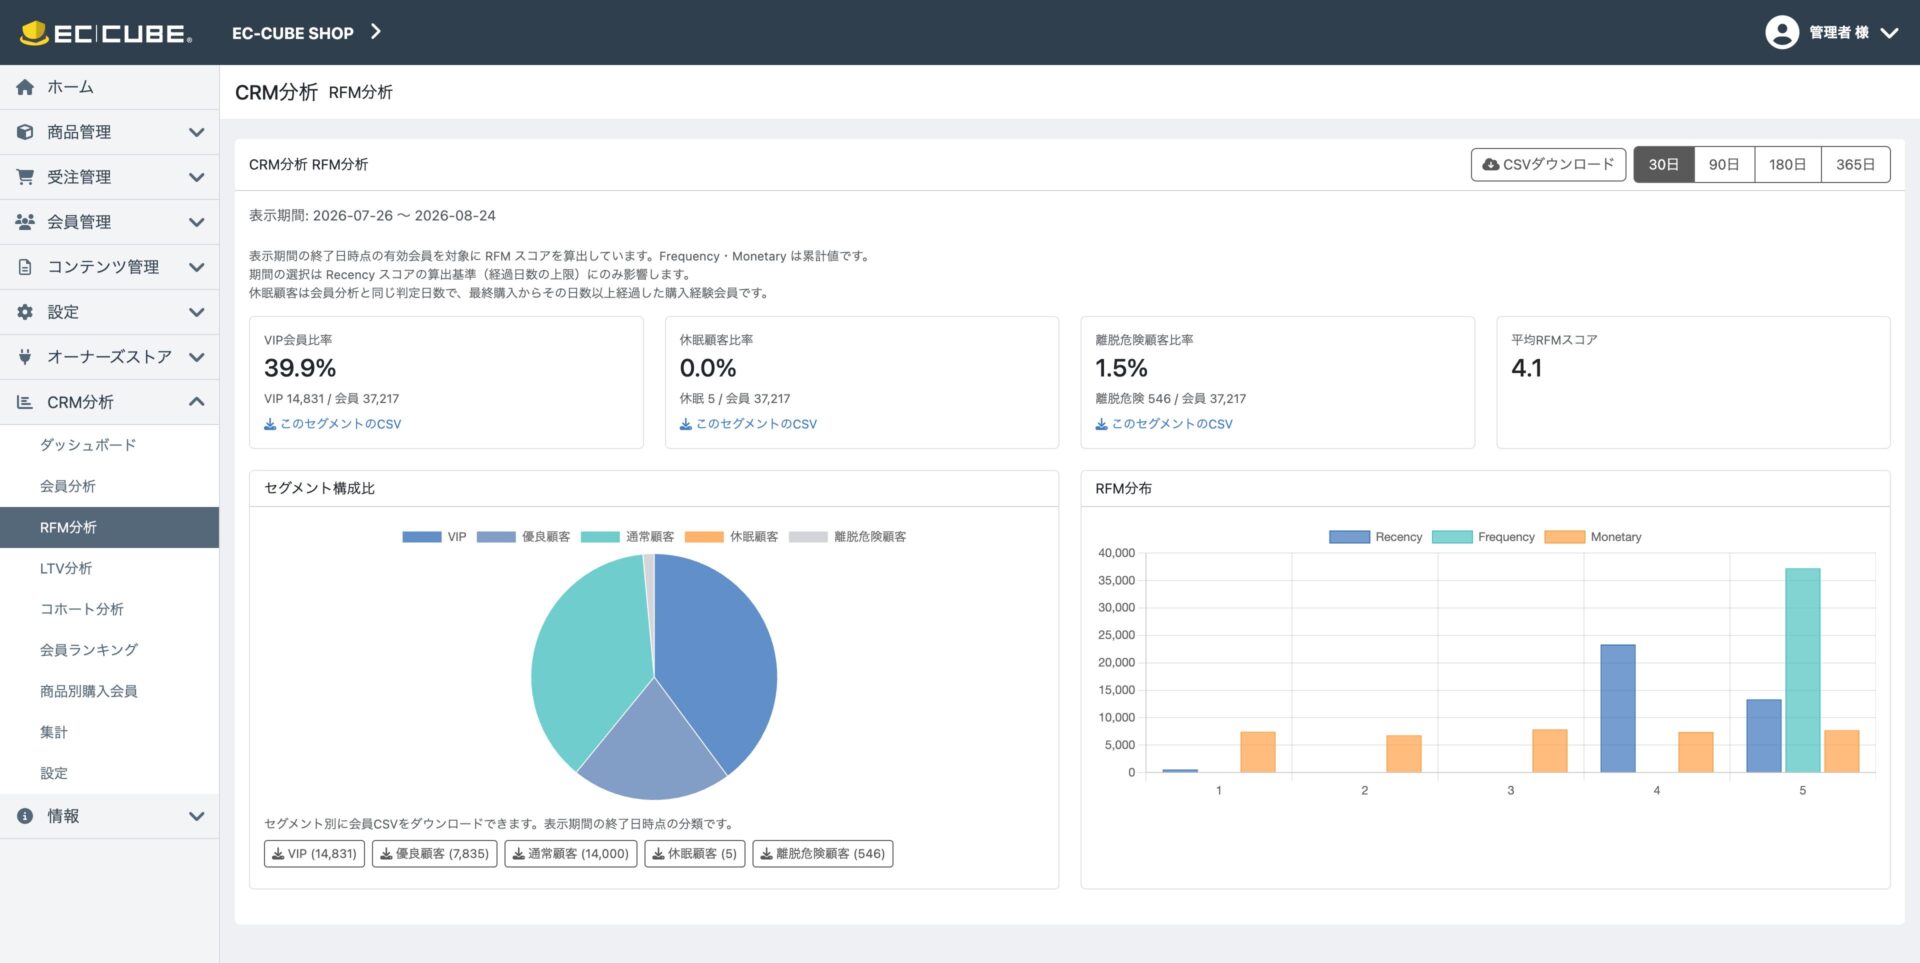Toggle Frequency legend swatch in RFM chart

(x=1452, y=537)
